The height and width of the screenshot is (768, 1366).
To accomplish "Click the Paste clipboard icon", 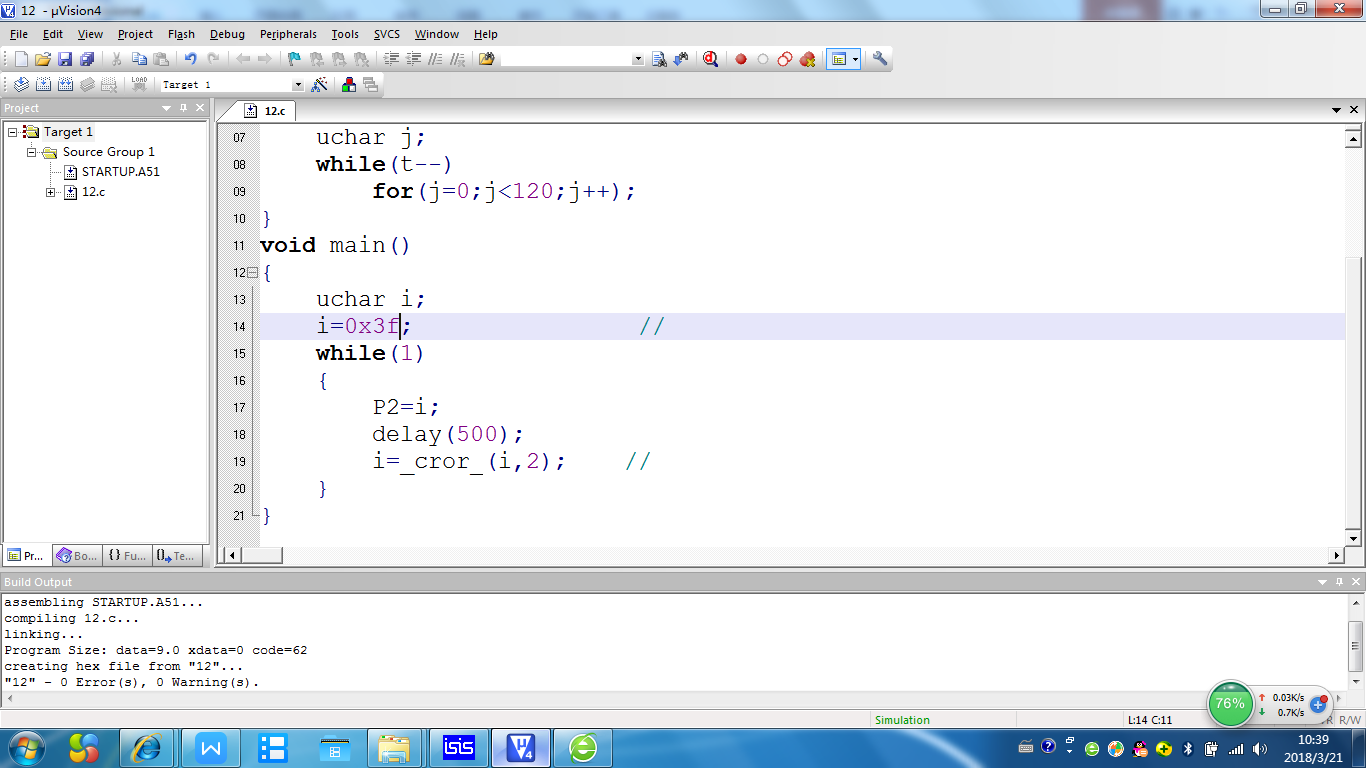I will (161, 59).
